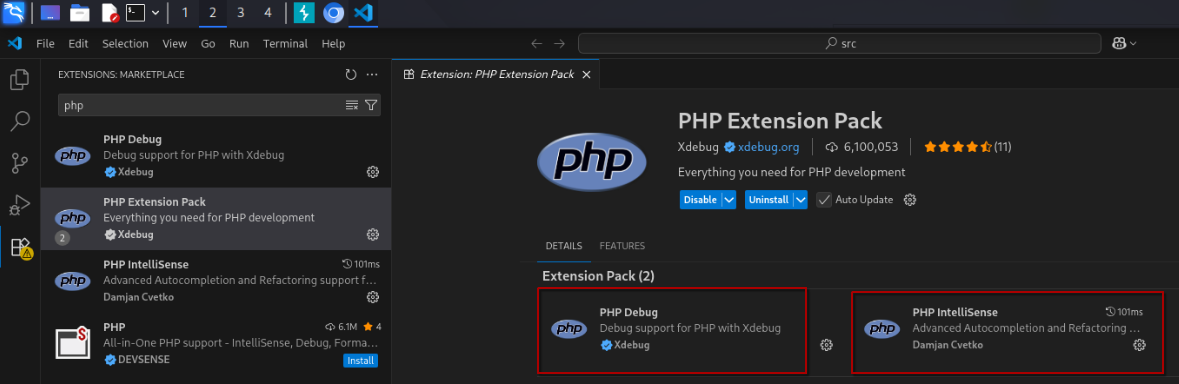The height and width of the screenshot is (384, 1179).
Task: Open the Source Control view
Action: pyautogui.click(x=20, y=162)
